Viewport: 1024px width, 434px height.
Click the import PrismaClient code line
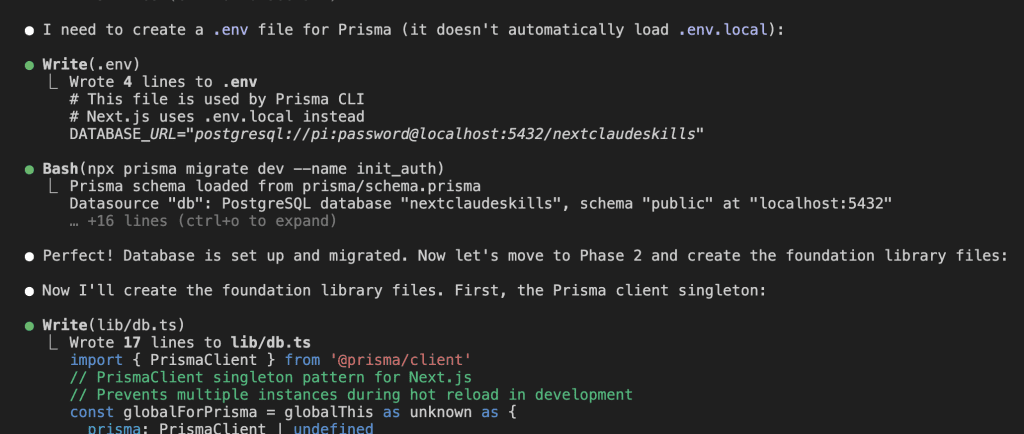pos(270,359)
